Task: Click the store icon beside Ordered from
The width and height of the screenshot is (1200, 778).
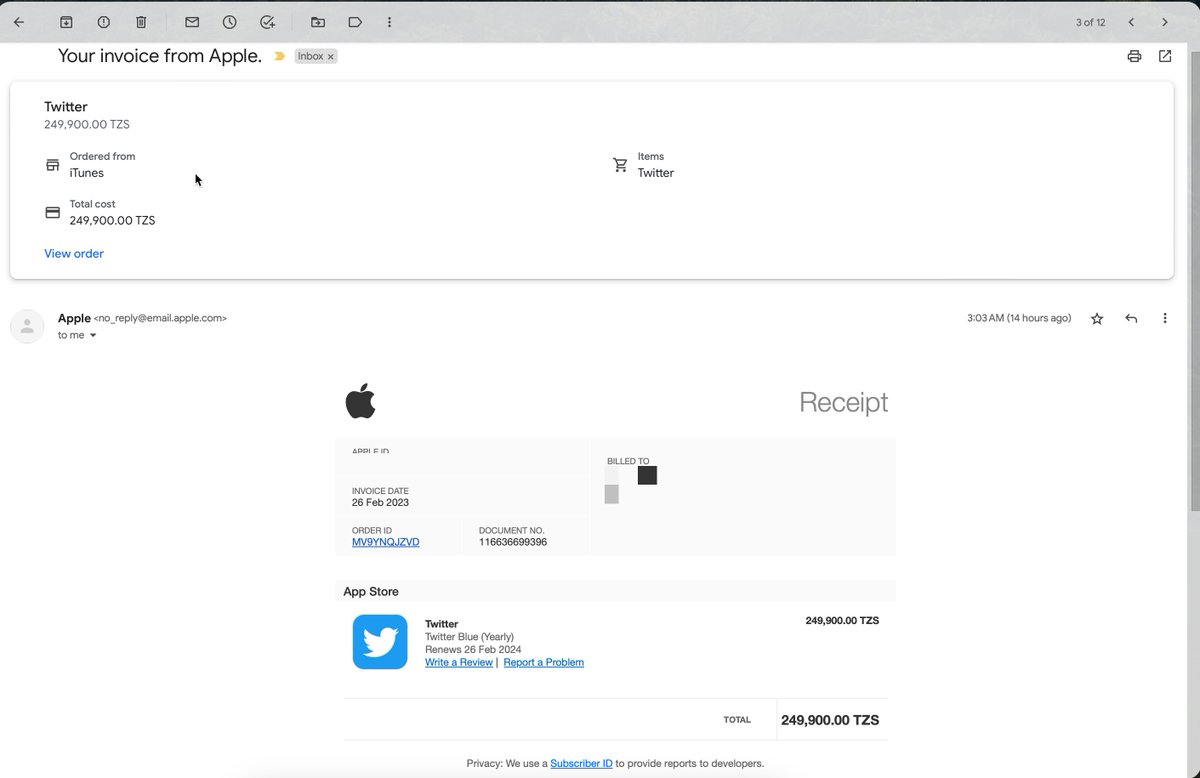Action: pos(53,165)
